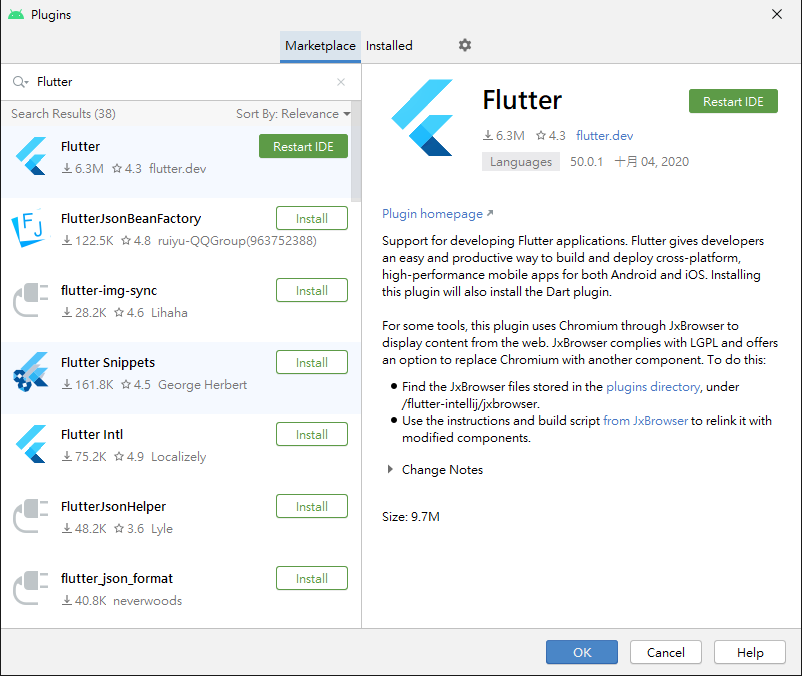Click the Flutter Intl logo icon
The height and width of the screenshot is (676, 802).
[31, 444]
